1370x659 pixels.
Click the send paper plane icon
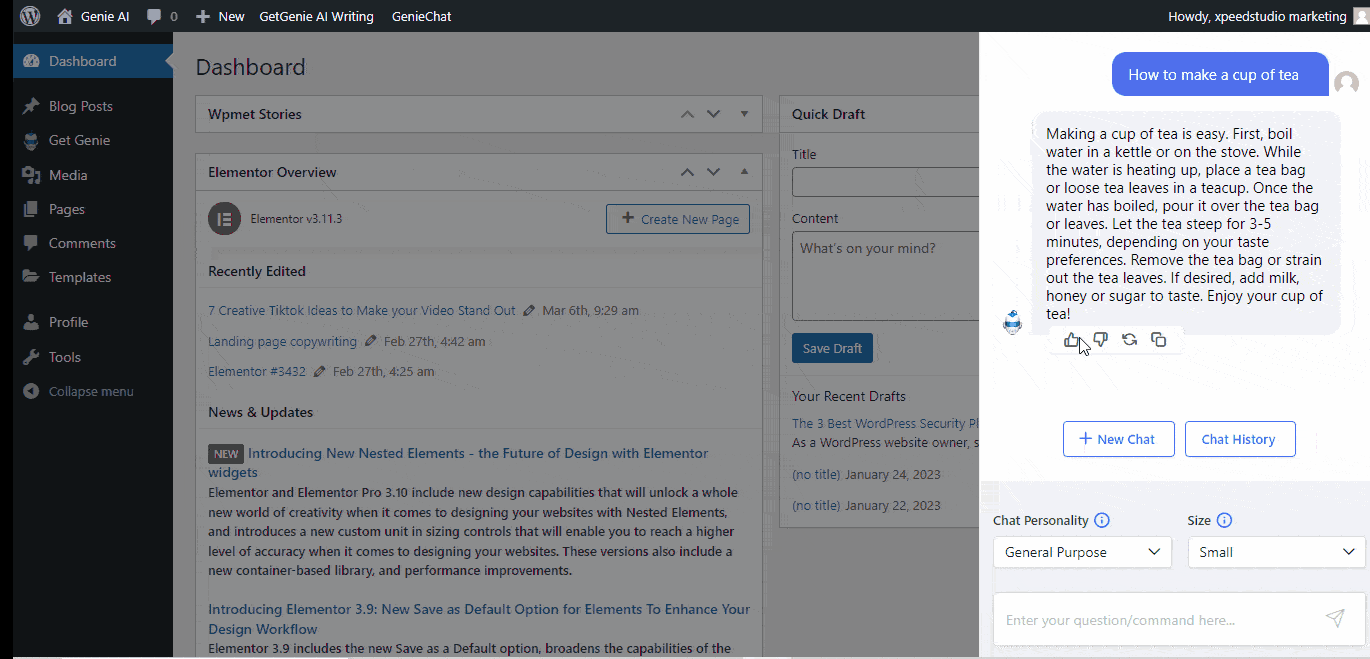[1335, 619]
